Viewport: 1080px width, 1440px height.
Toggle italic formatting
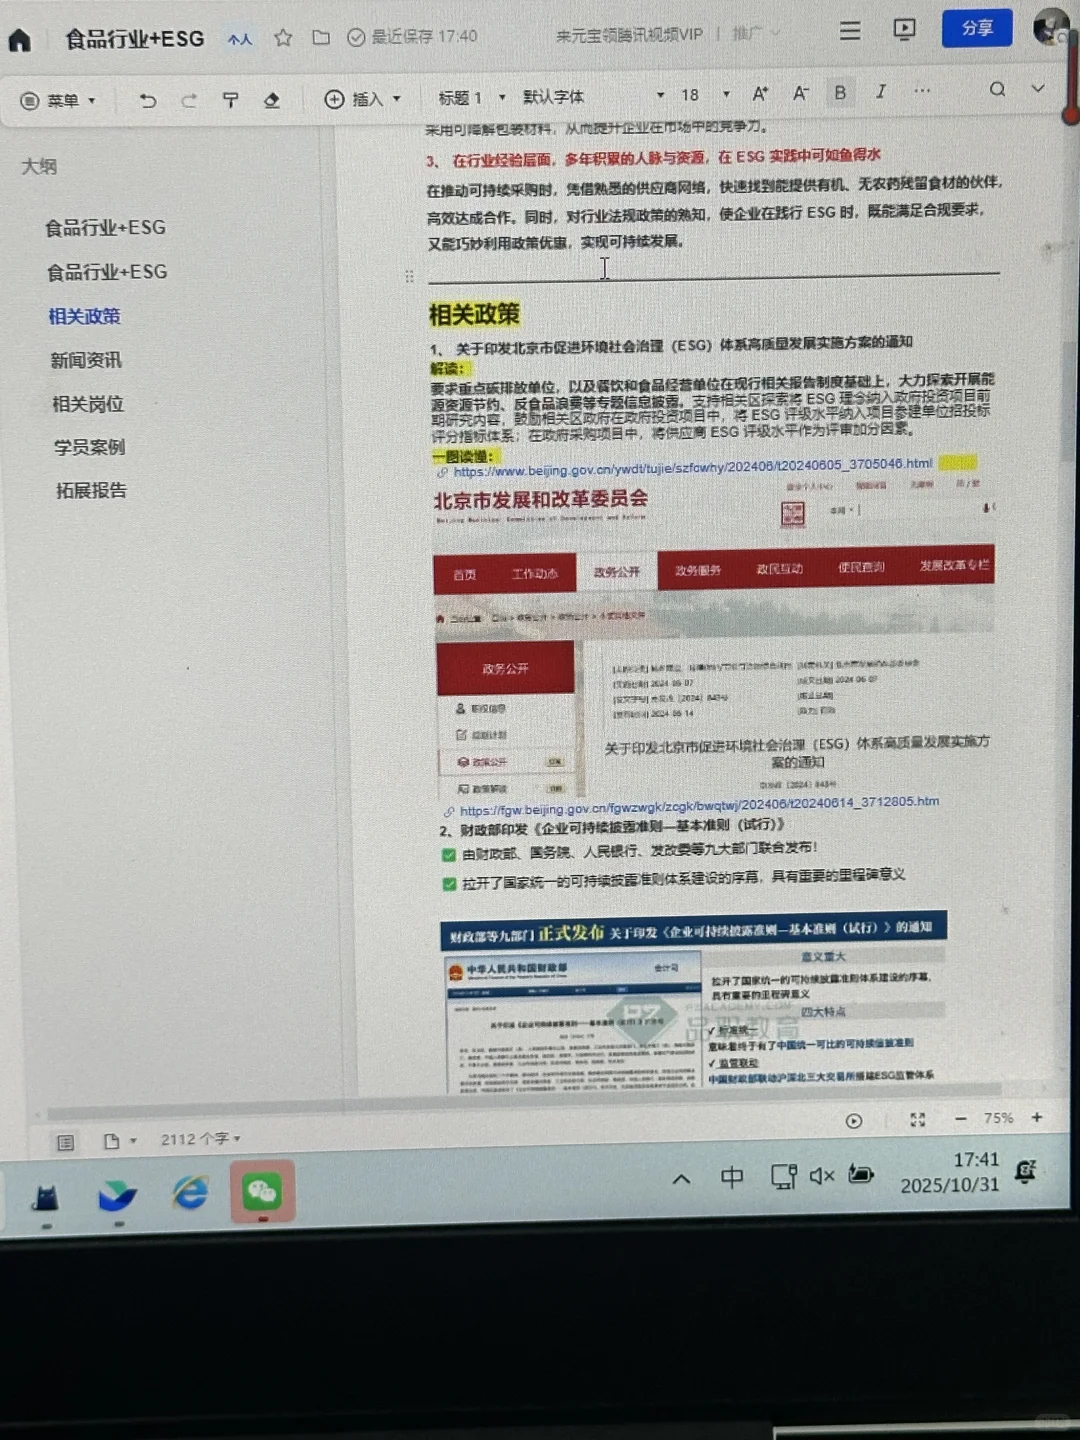click(880, 92)
